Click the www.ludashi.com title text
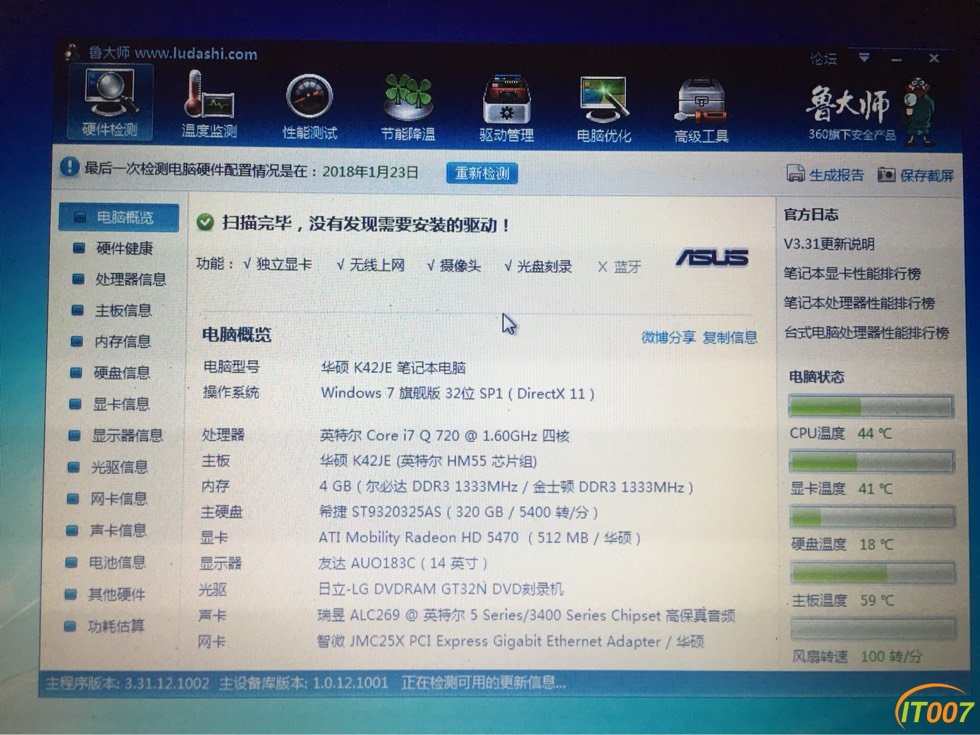The height and width of the screenshot is (735, 980). [196, 54]
